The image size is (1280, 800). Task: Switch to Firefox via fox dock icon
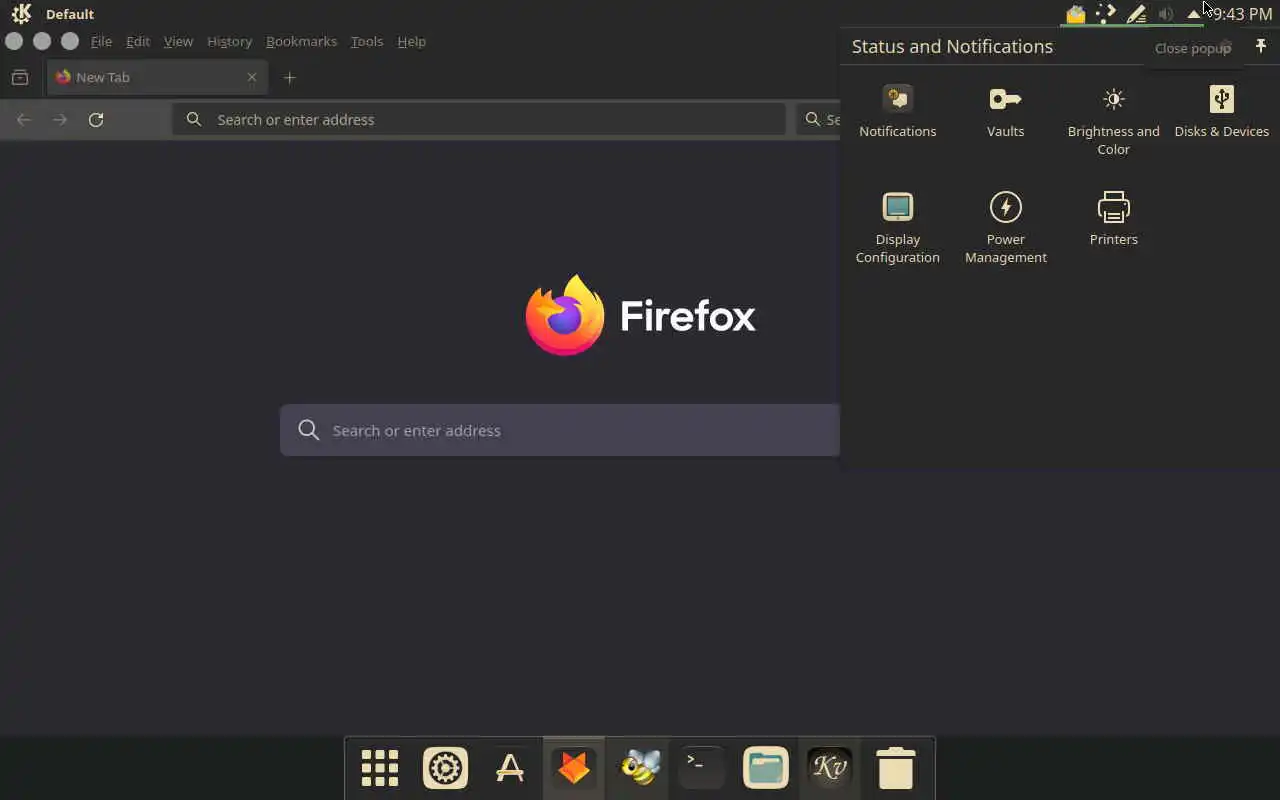pyautogui.click(x=574, y=768)
